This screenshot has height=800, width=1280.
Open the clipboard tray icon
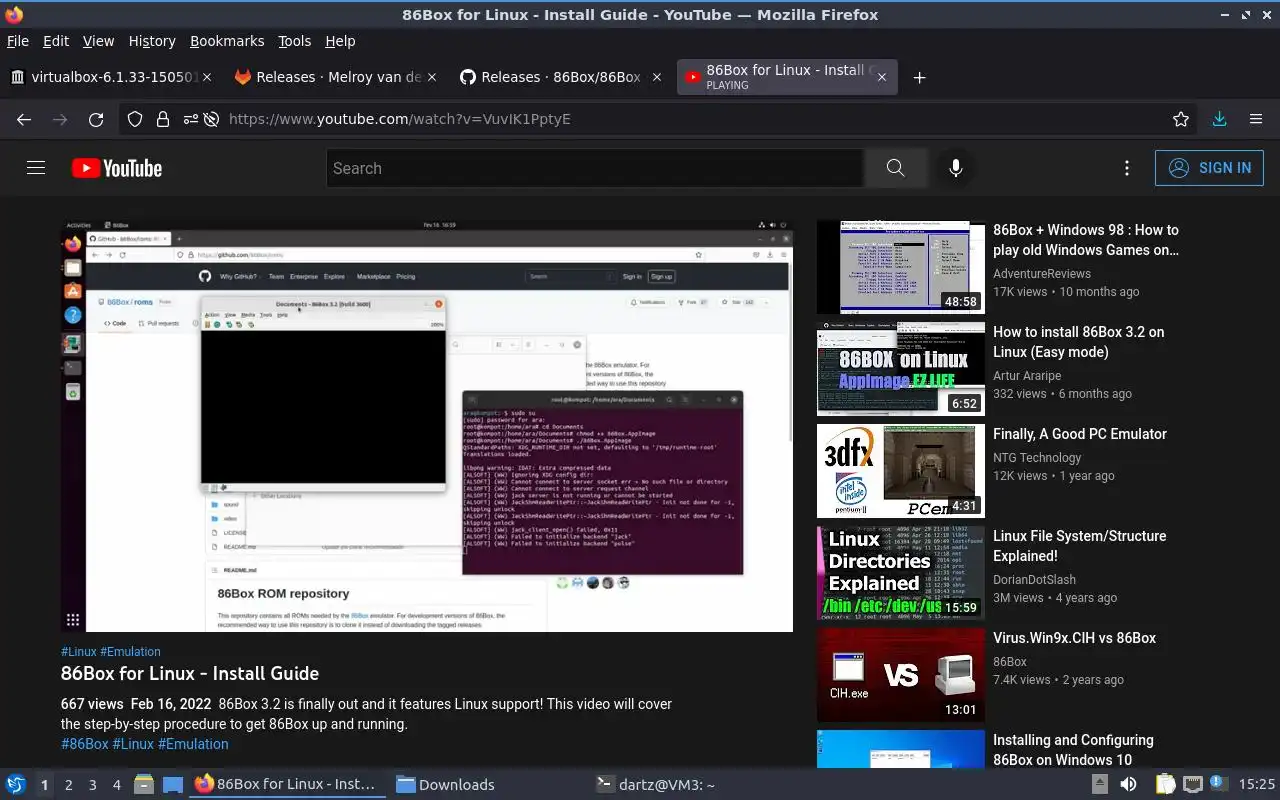click(1165, 784)
